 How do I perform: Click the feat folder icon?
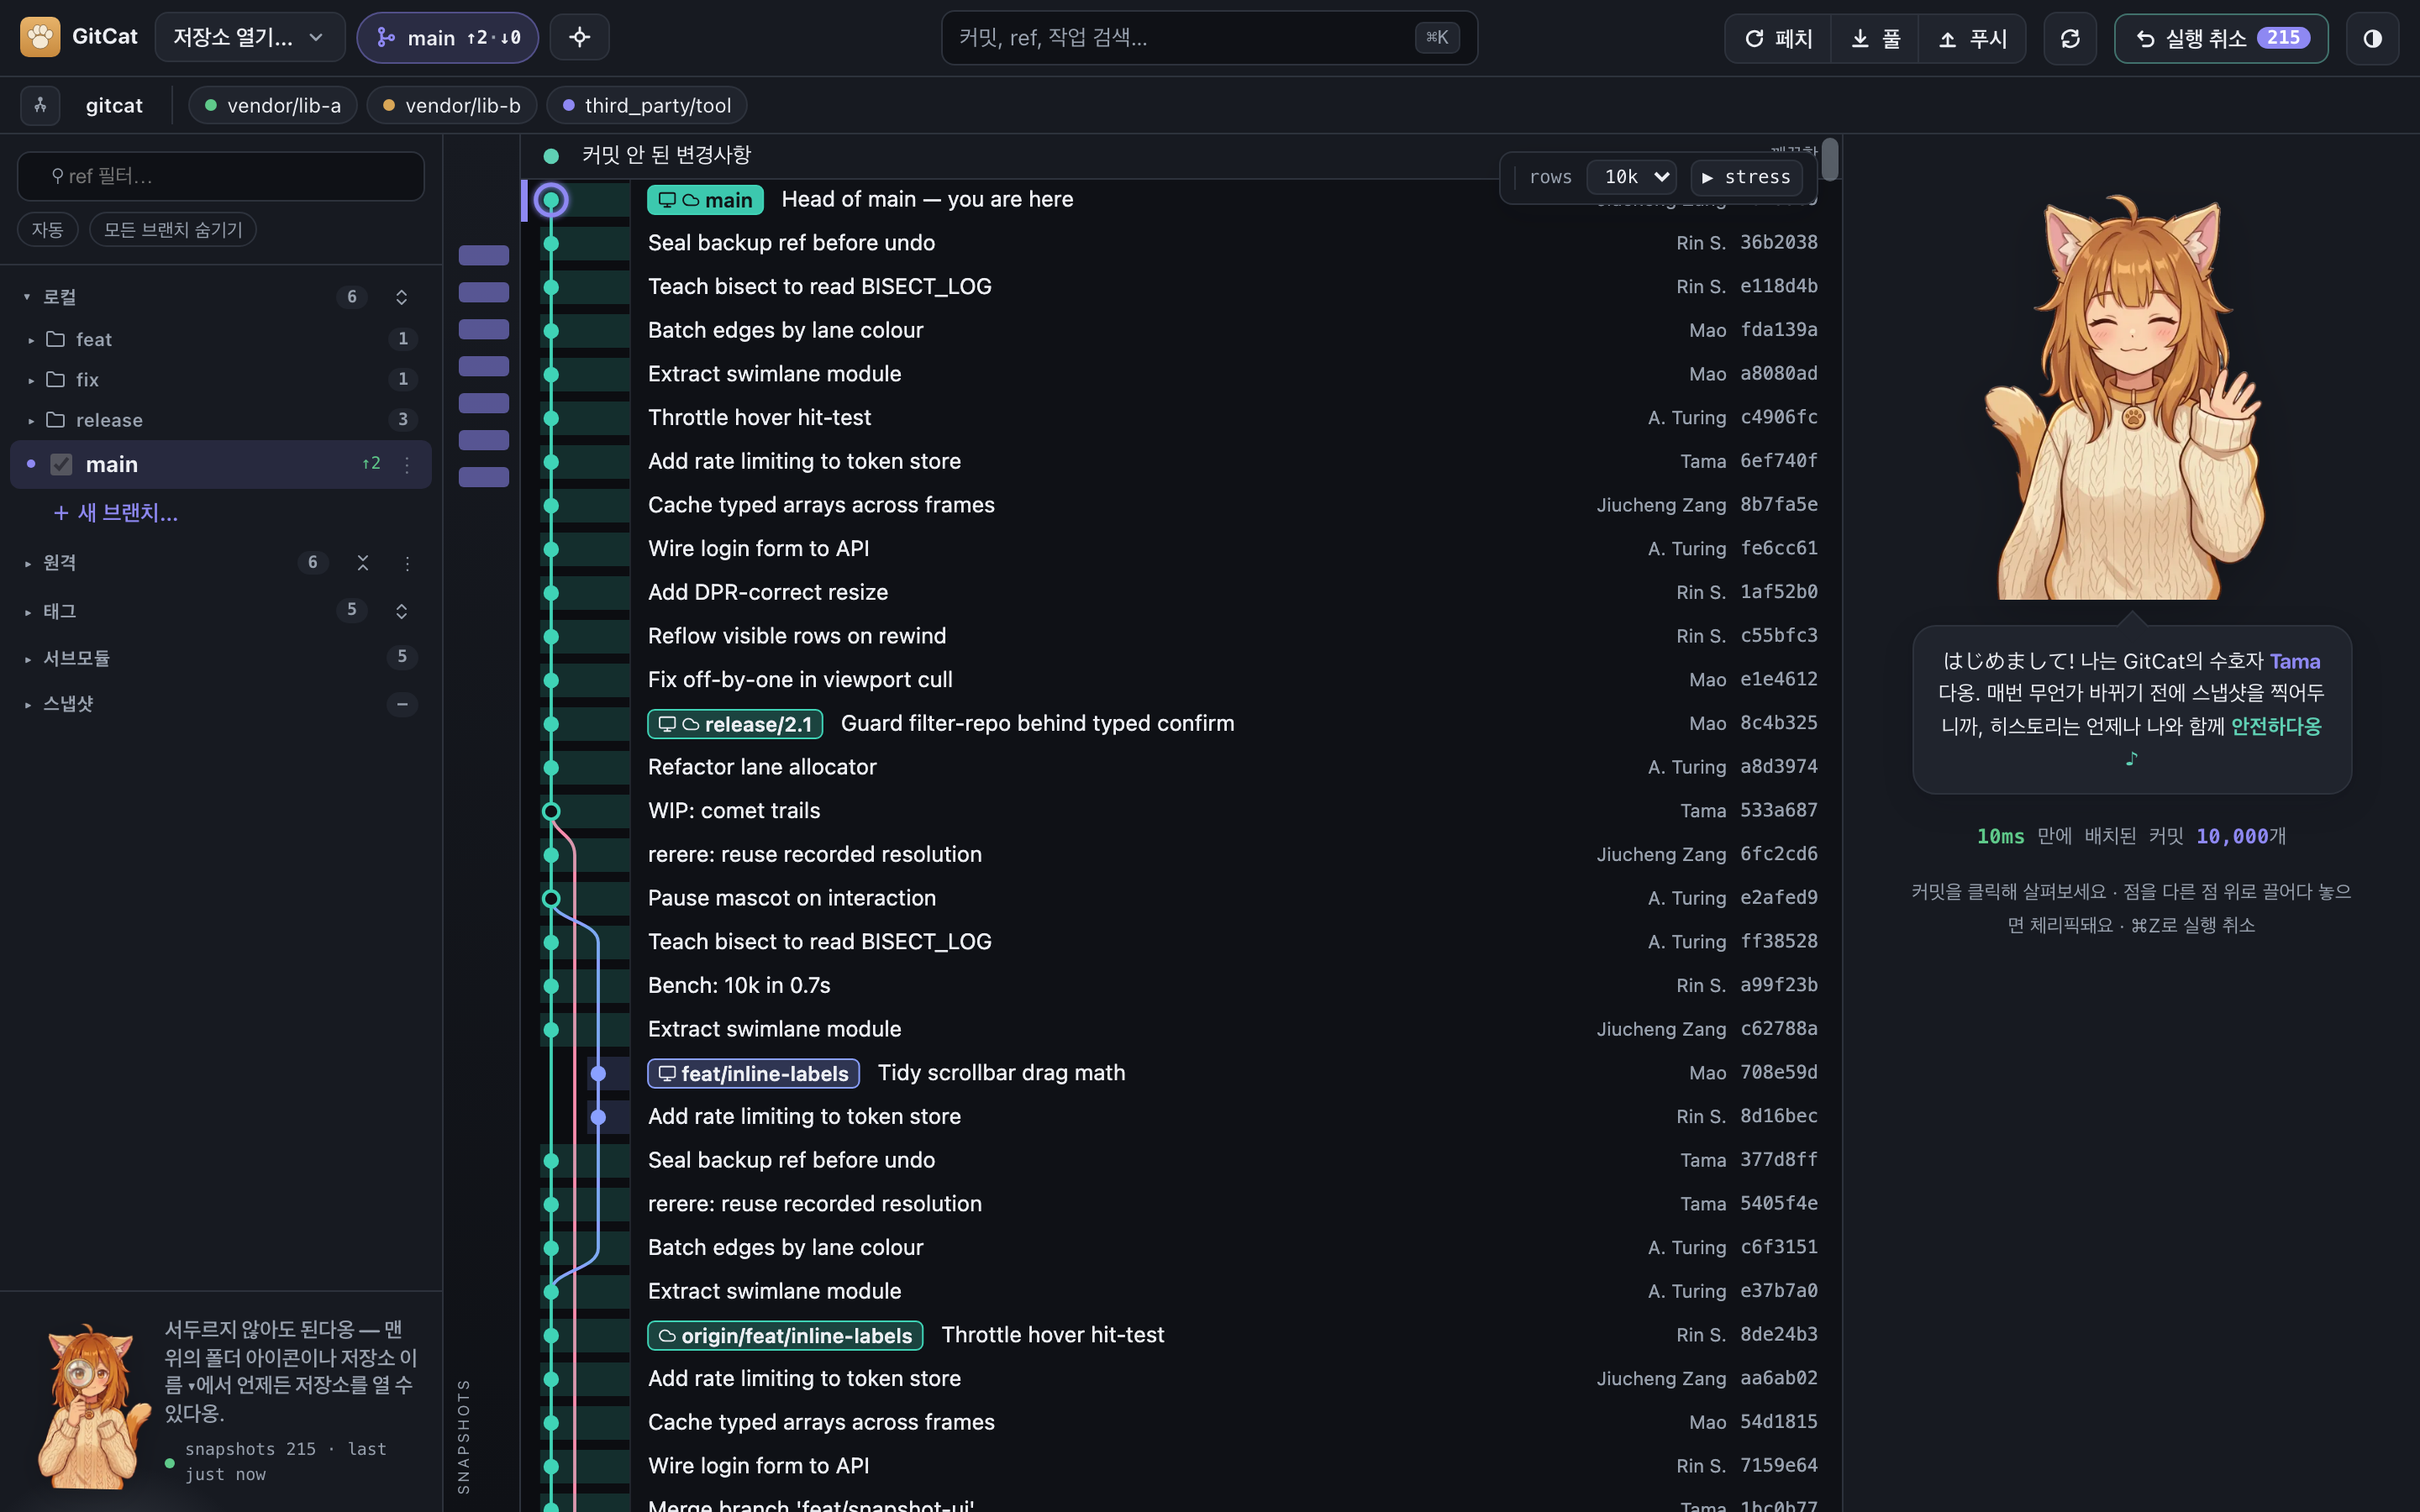pyautogui.click(x=56, y=339)
